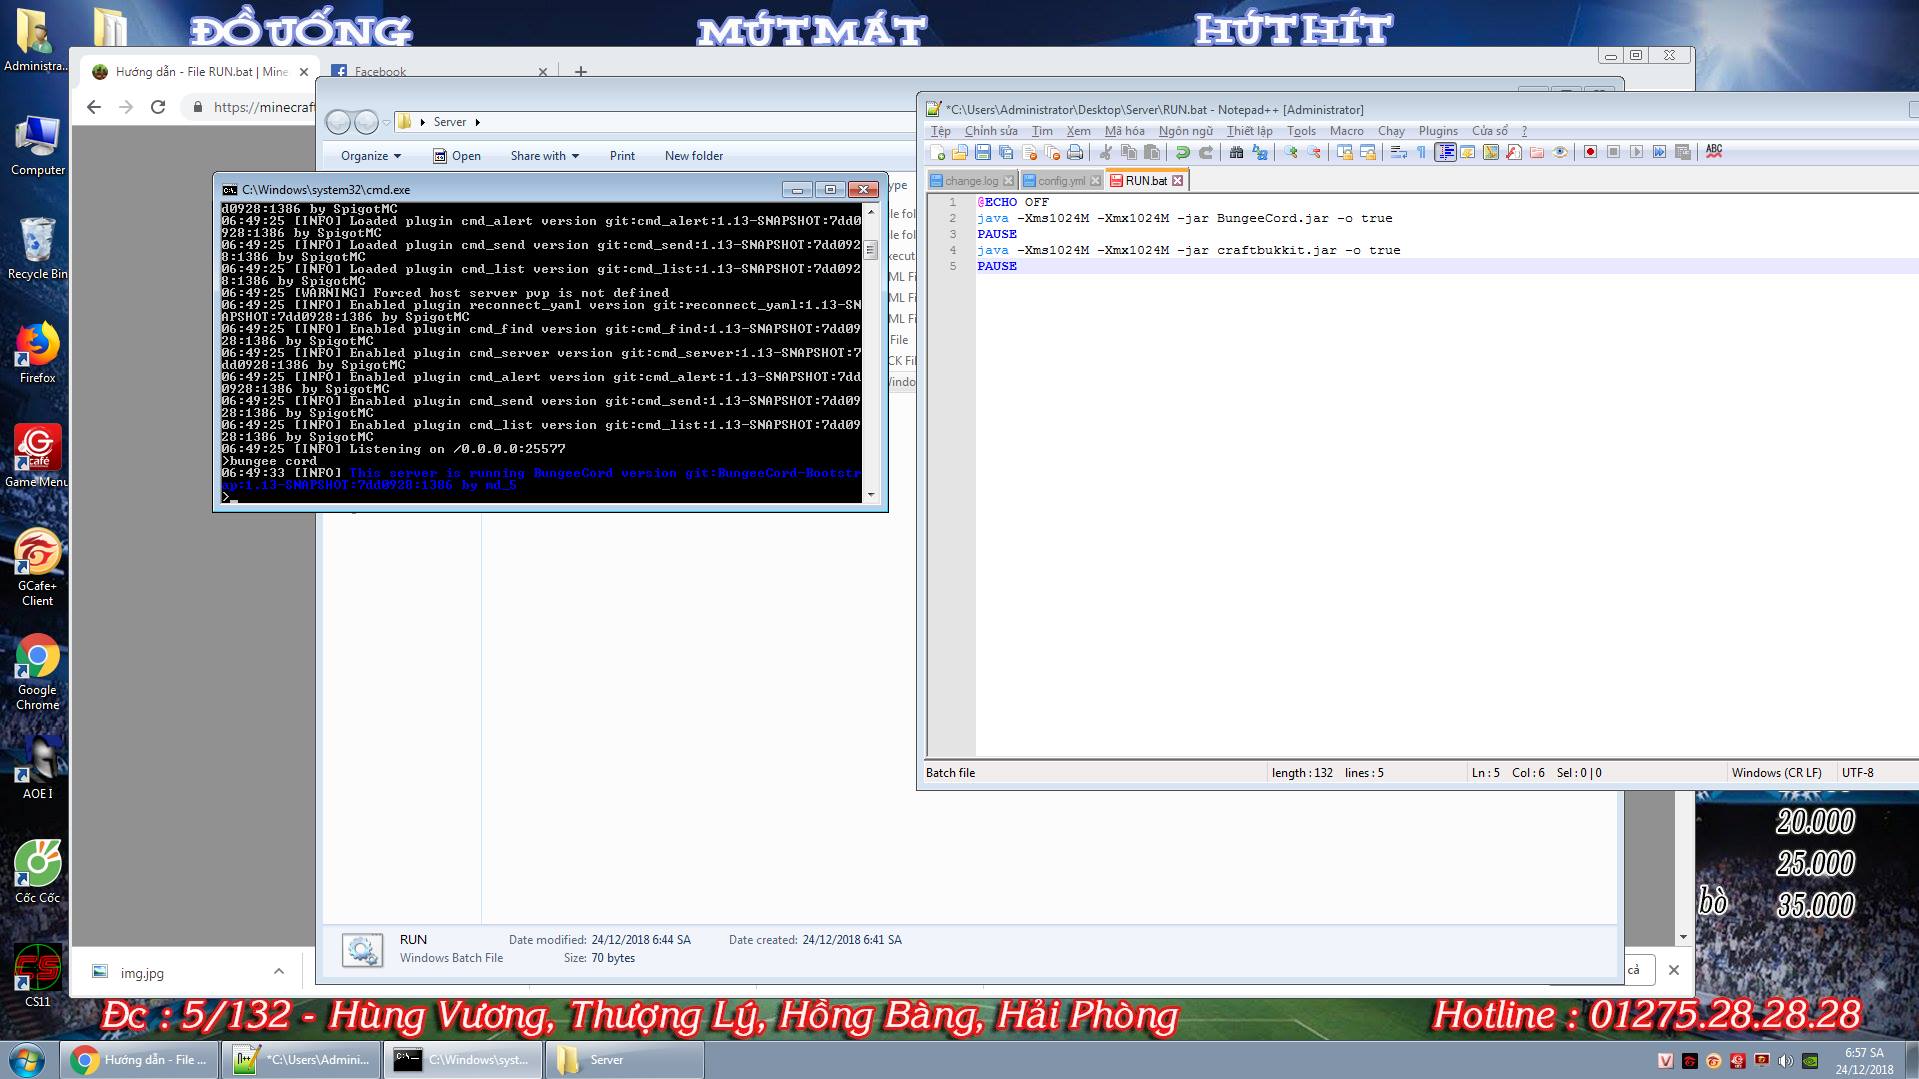Click the cmd window vertical scrollbar thumb
The height and width of the screenshot is (1079, 1919).
click(x=871, y=250)
